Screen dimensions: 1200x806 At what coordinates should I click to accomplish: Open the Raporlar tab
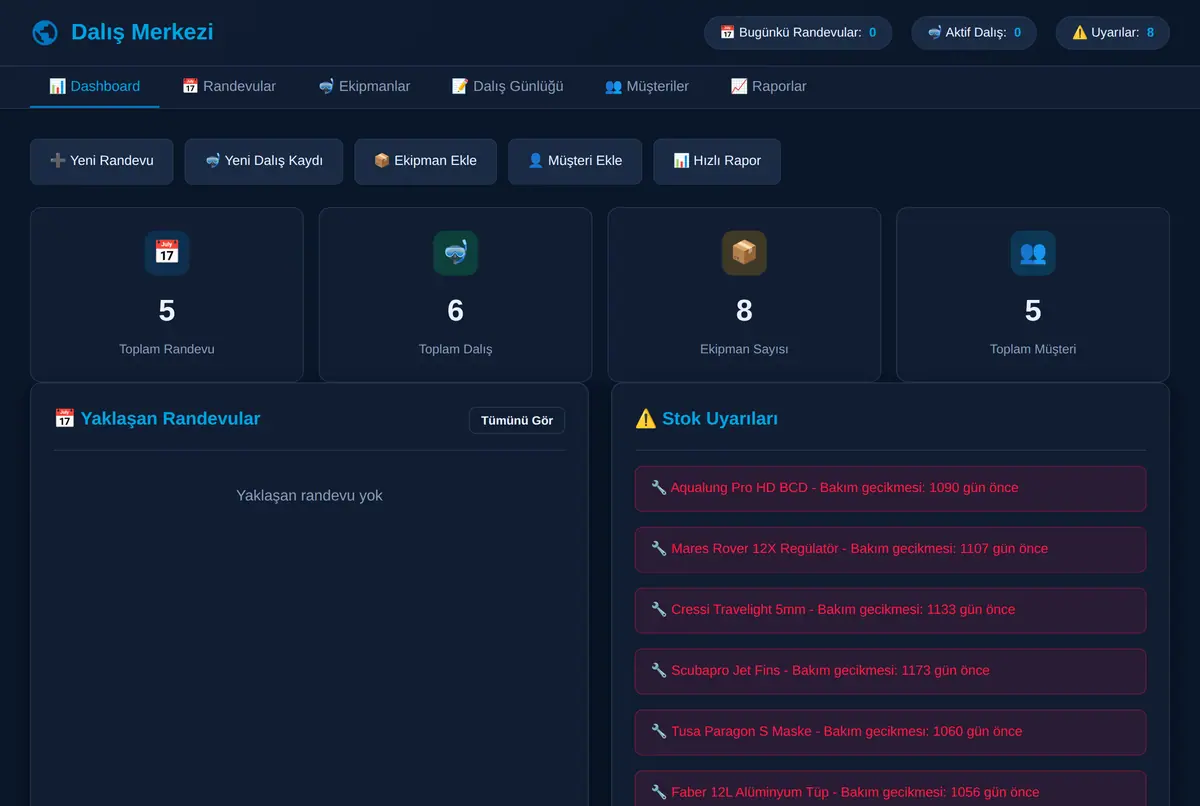[768, 86]
